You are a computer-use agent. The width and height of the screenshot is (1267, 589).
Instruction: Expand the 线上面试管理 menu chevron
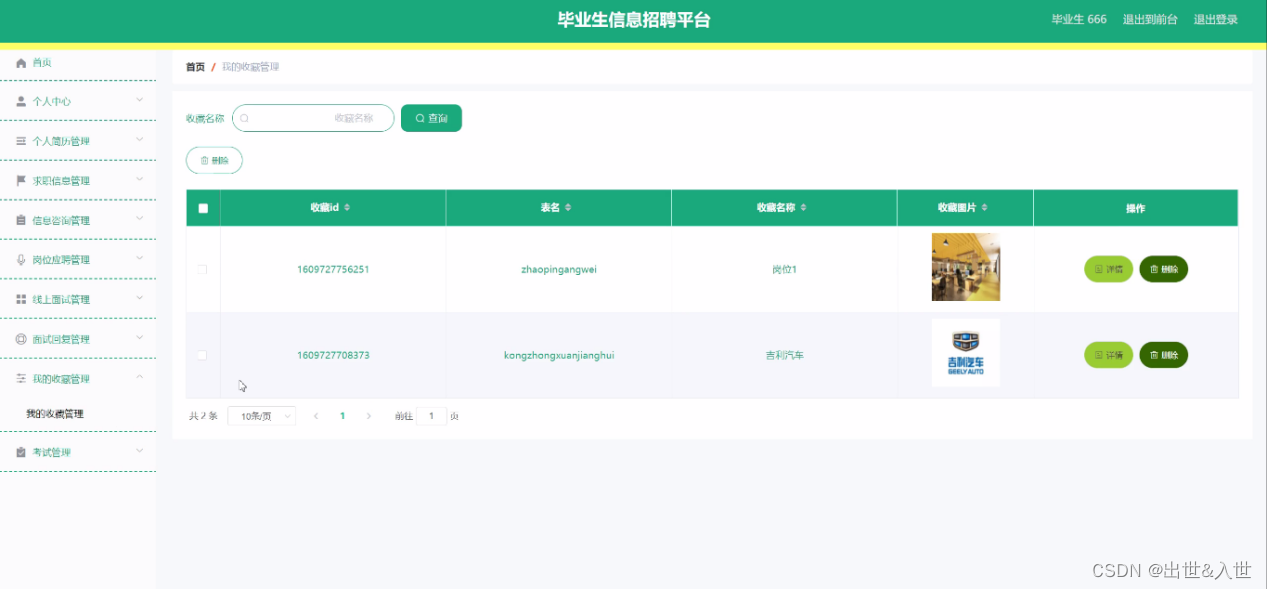(140, 298)
